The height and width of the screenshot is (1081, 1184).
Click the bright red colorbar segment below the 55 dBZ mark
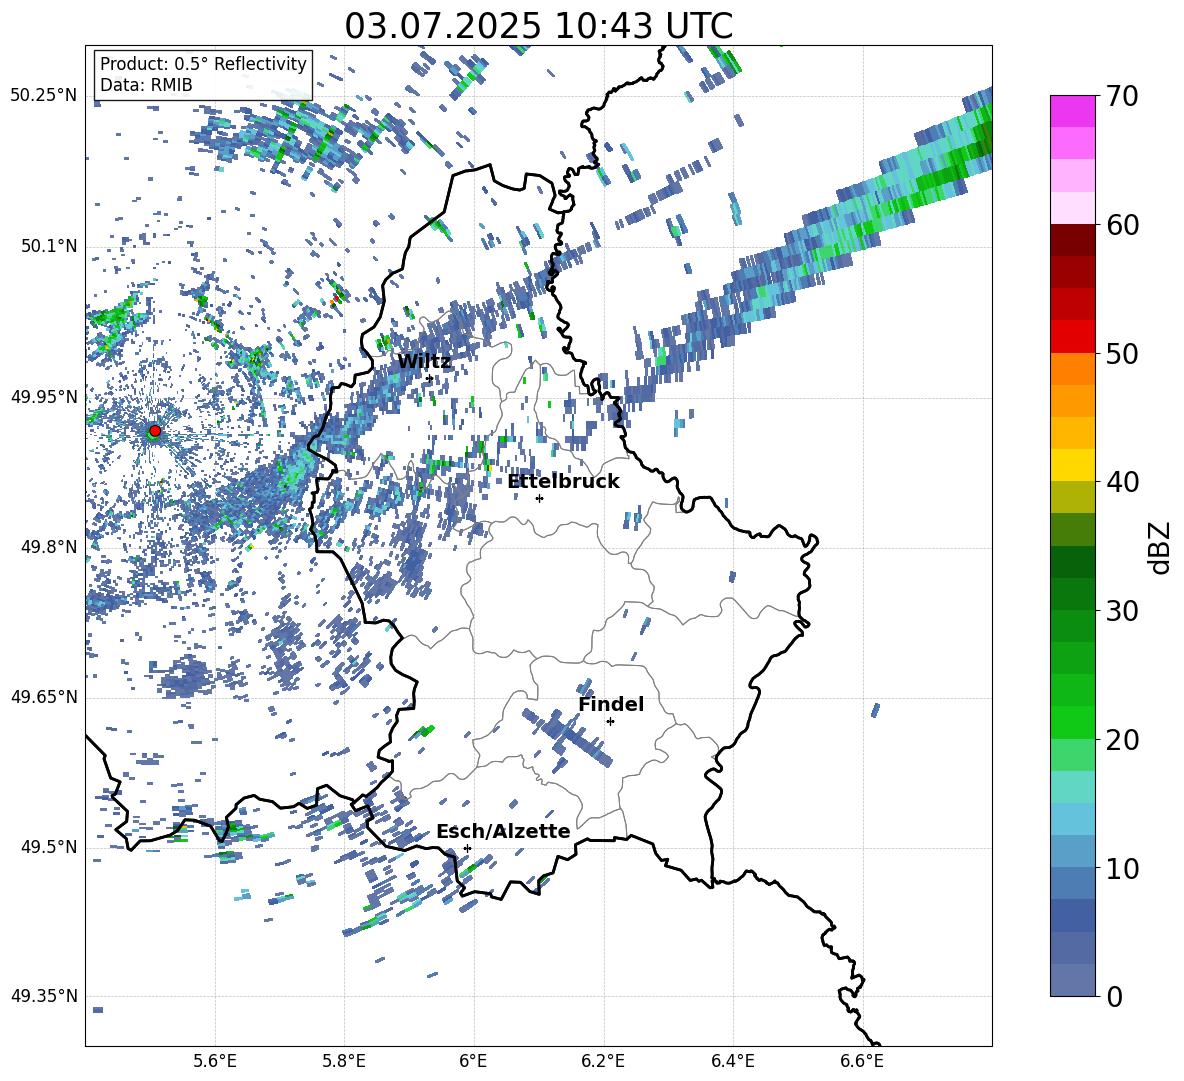click(1073, 337)
